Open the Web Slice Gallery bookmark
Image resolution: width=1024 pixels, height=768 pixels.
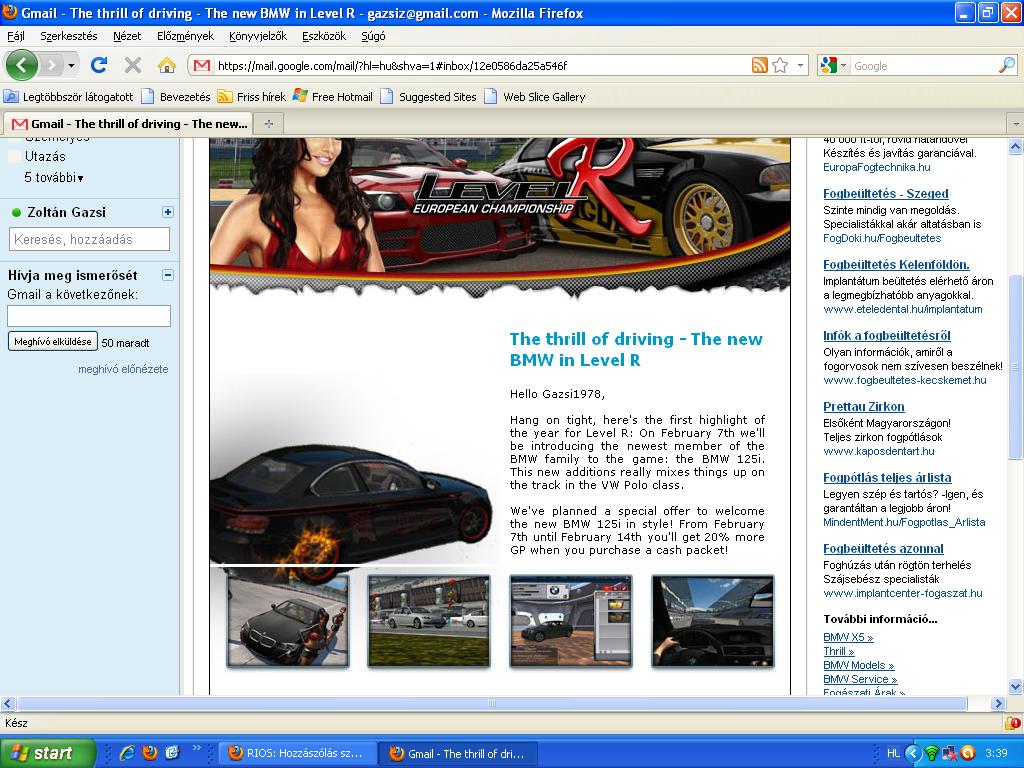coord(535,97)
